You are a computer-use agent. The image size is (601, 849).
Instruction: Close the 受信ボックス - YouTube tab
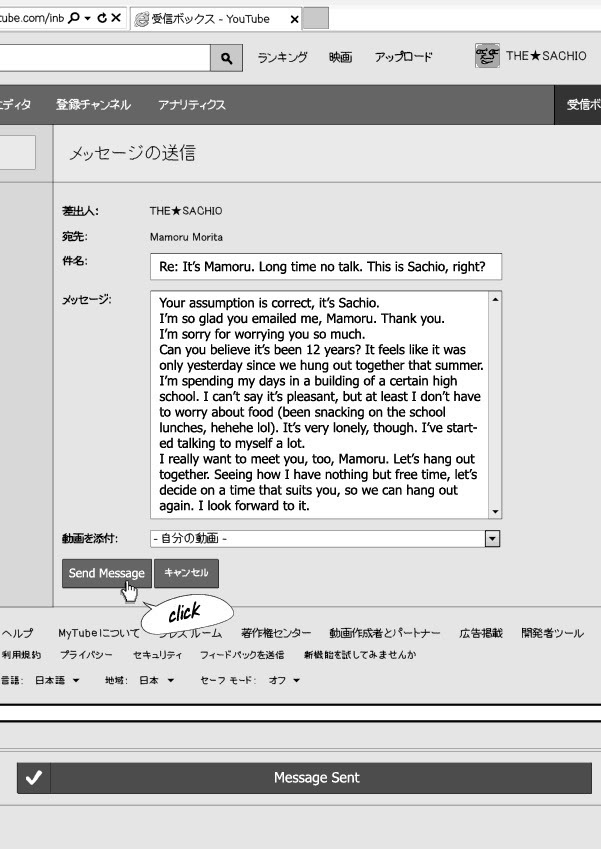point(294,19)
